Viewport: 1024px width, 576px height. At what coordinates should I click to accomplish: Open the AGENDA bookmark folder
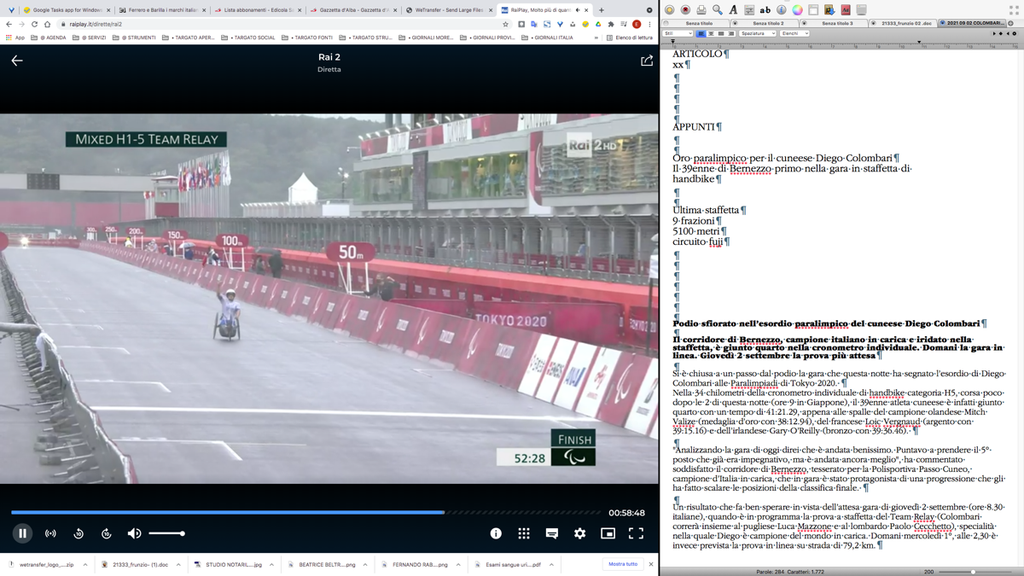tap(53, 37)
